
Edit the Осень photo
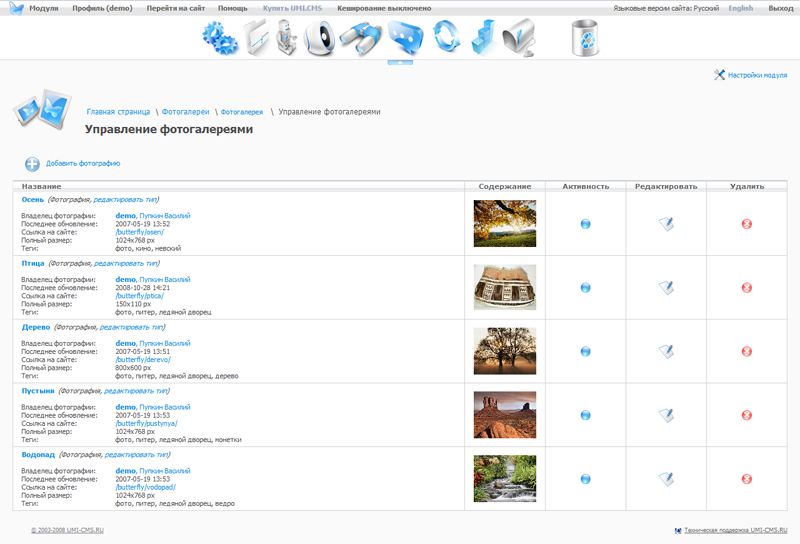666,224
